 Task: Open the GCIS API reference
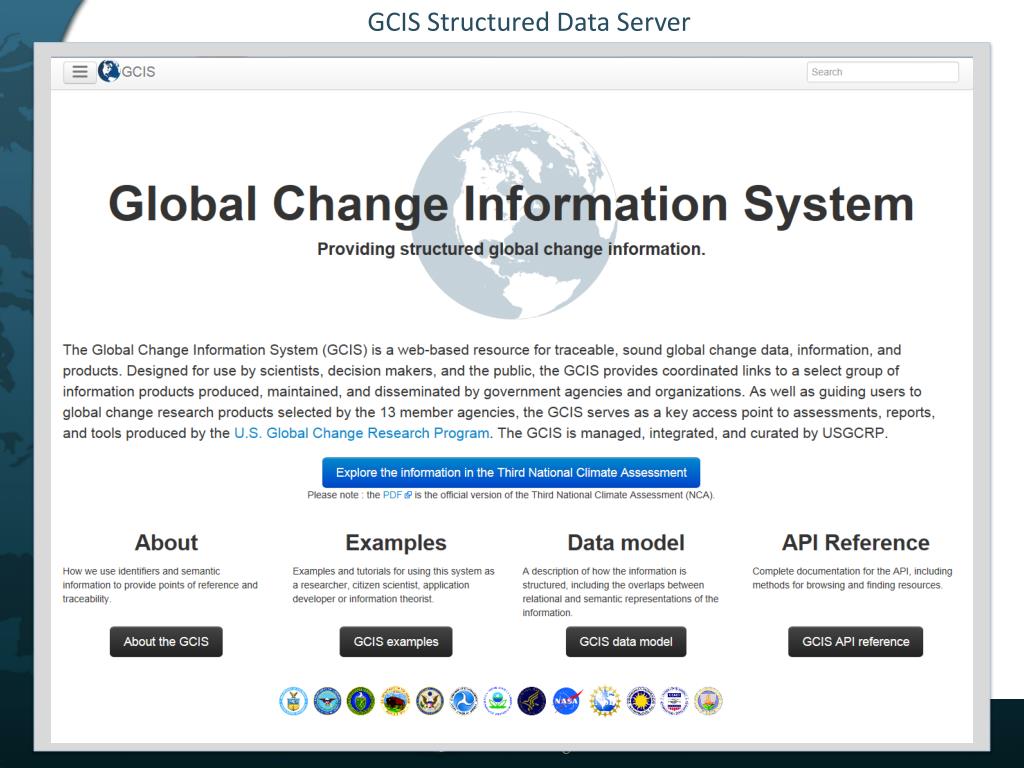[856, 642]
